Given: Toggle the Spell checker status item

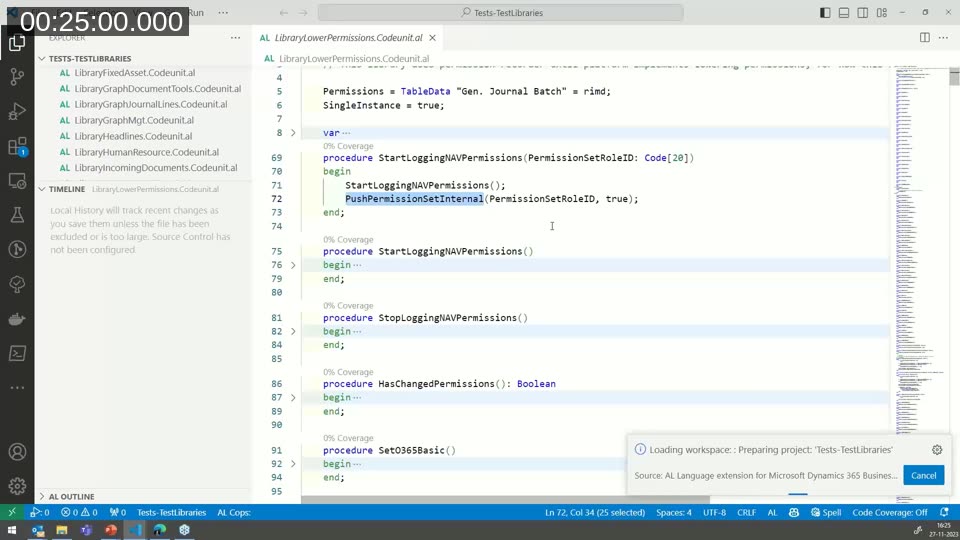Looking at the screenshot, I should (826, 512).
